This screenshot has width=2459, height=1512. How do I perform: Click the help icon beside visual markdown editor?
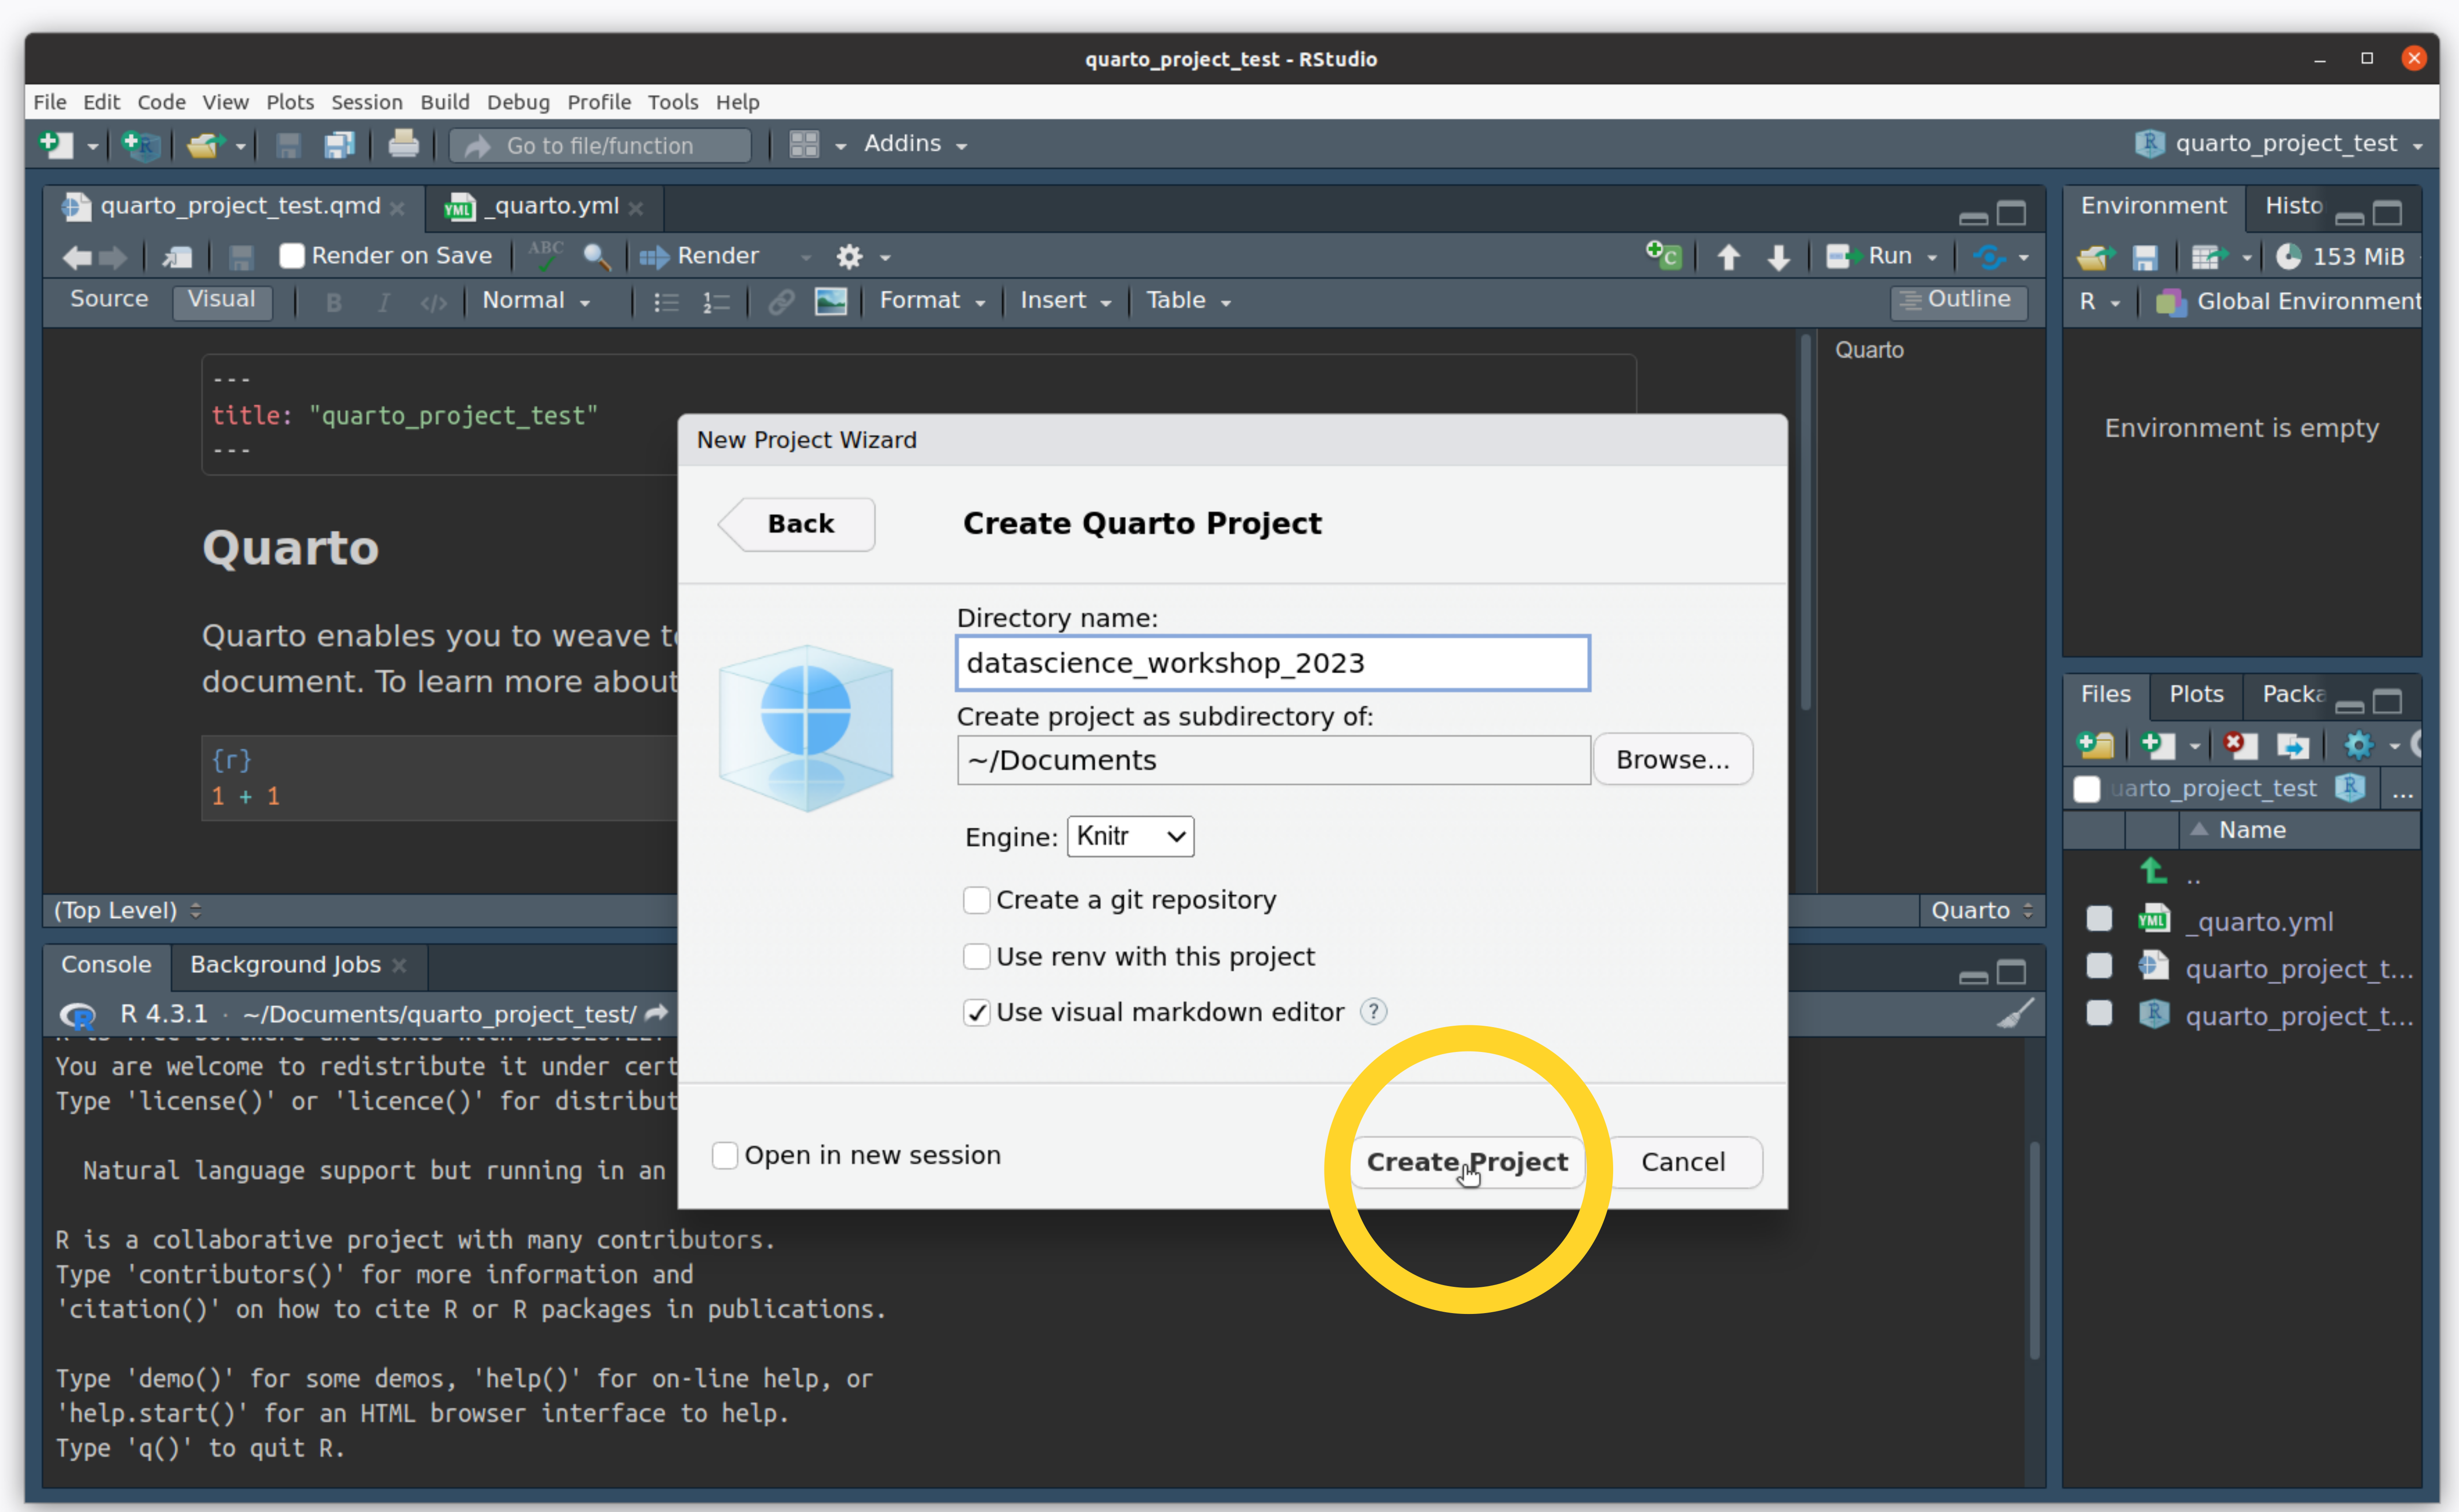click(1373, 1012)
